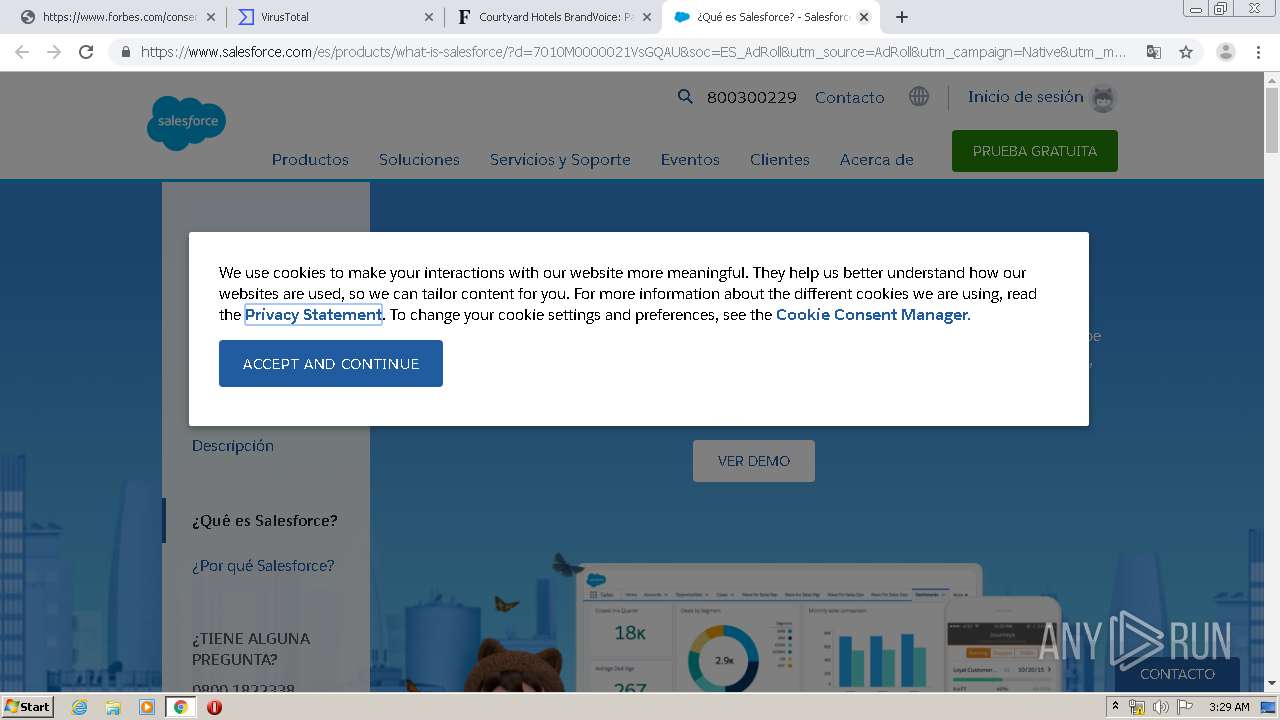Close the Courtyard Hotels BrandVoice tab
The height and width of the screenshot is (720, 1280).
[x=646, y=17]
